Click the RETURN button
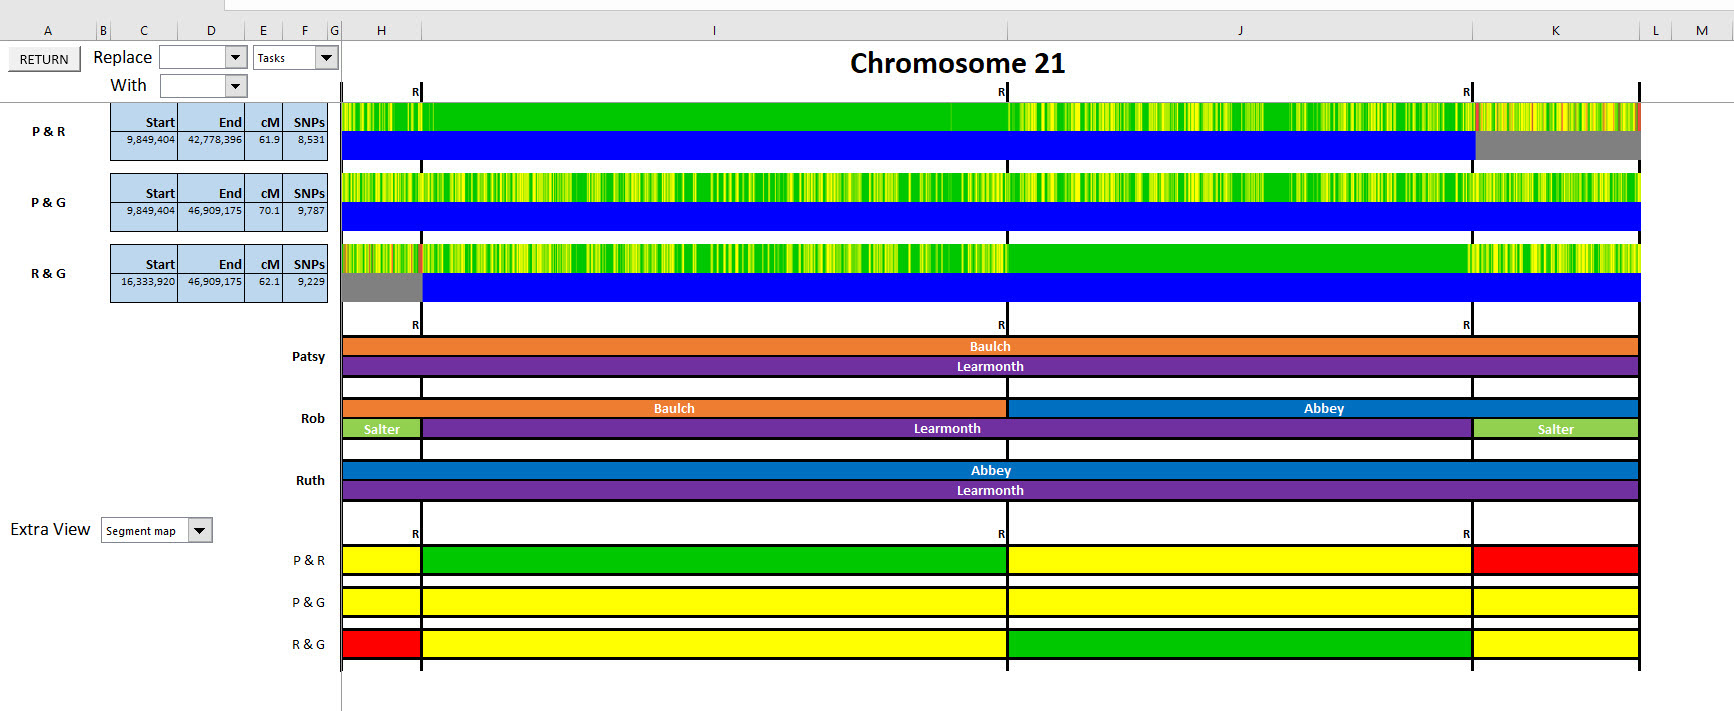The image size is (1734, 711). [x=44, y=59]
